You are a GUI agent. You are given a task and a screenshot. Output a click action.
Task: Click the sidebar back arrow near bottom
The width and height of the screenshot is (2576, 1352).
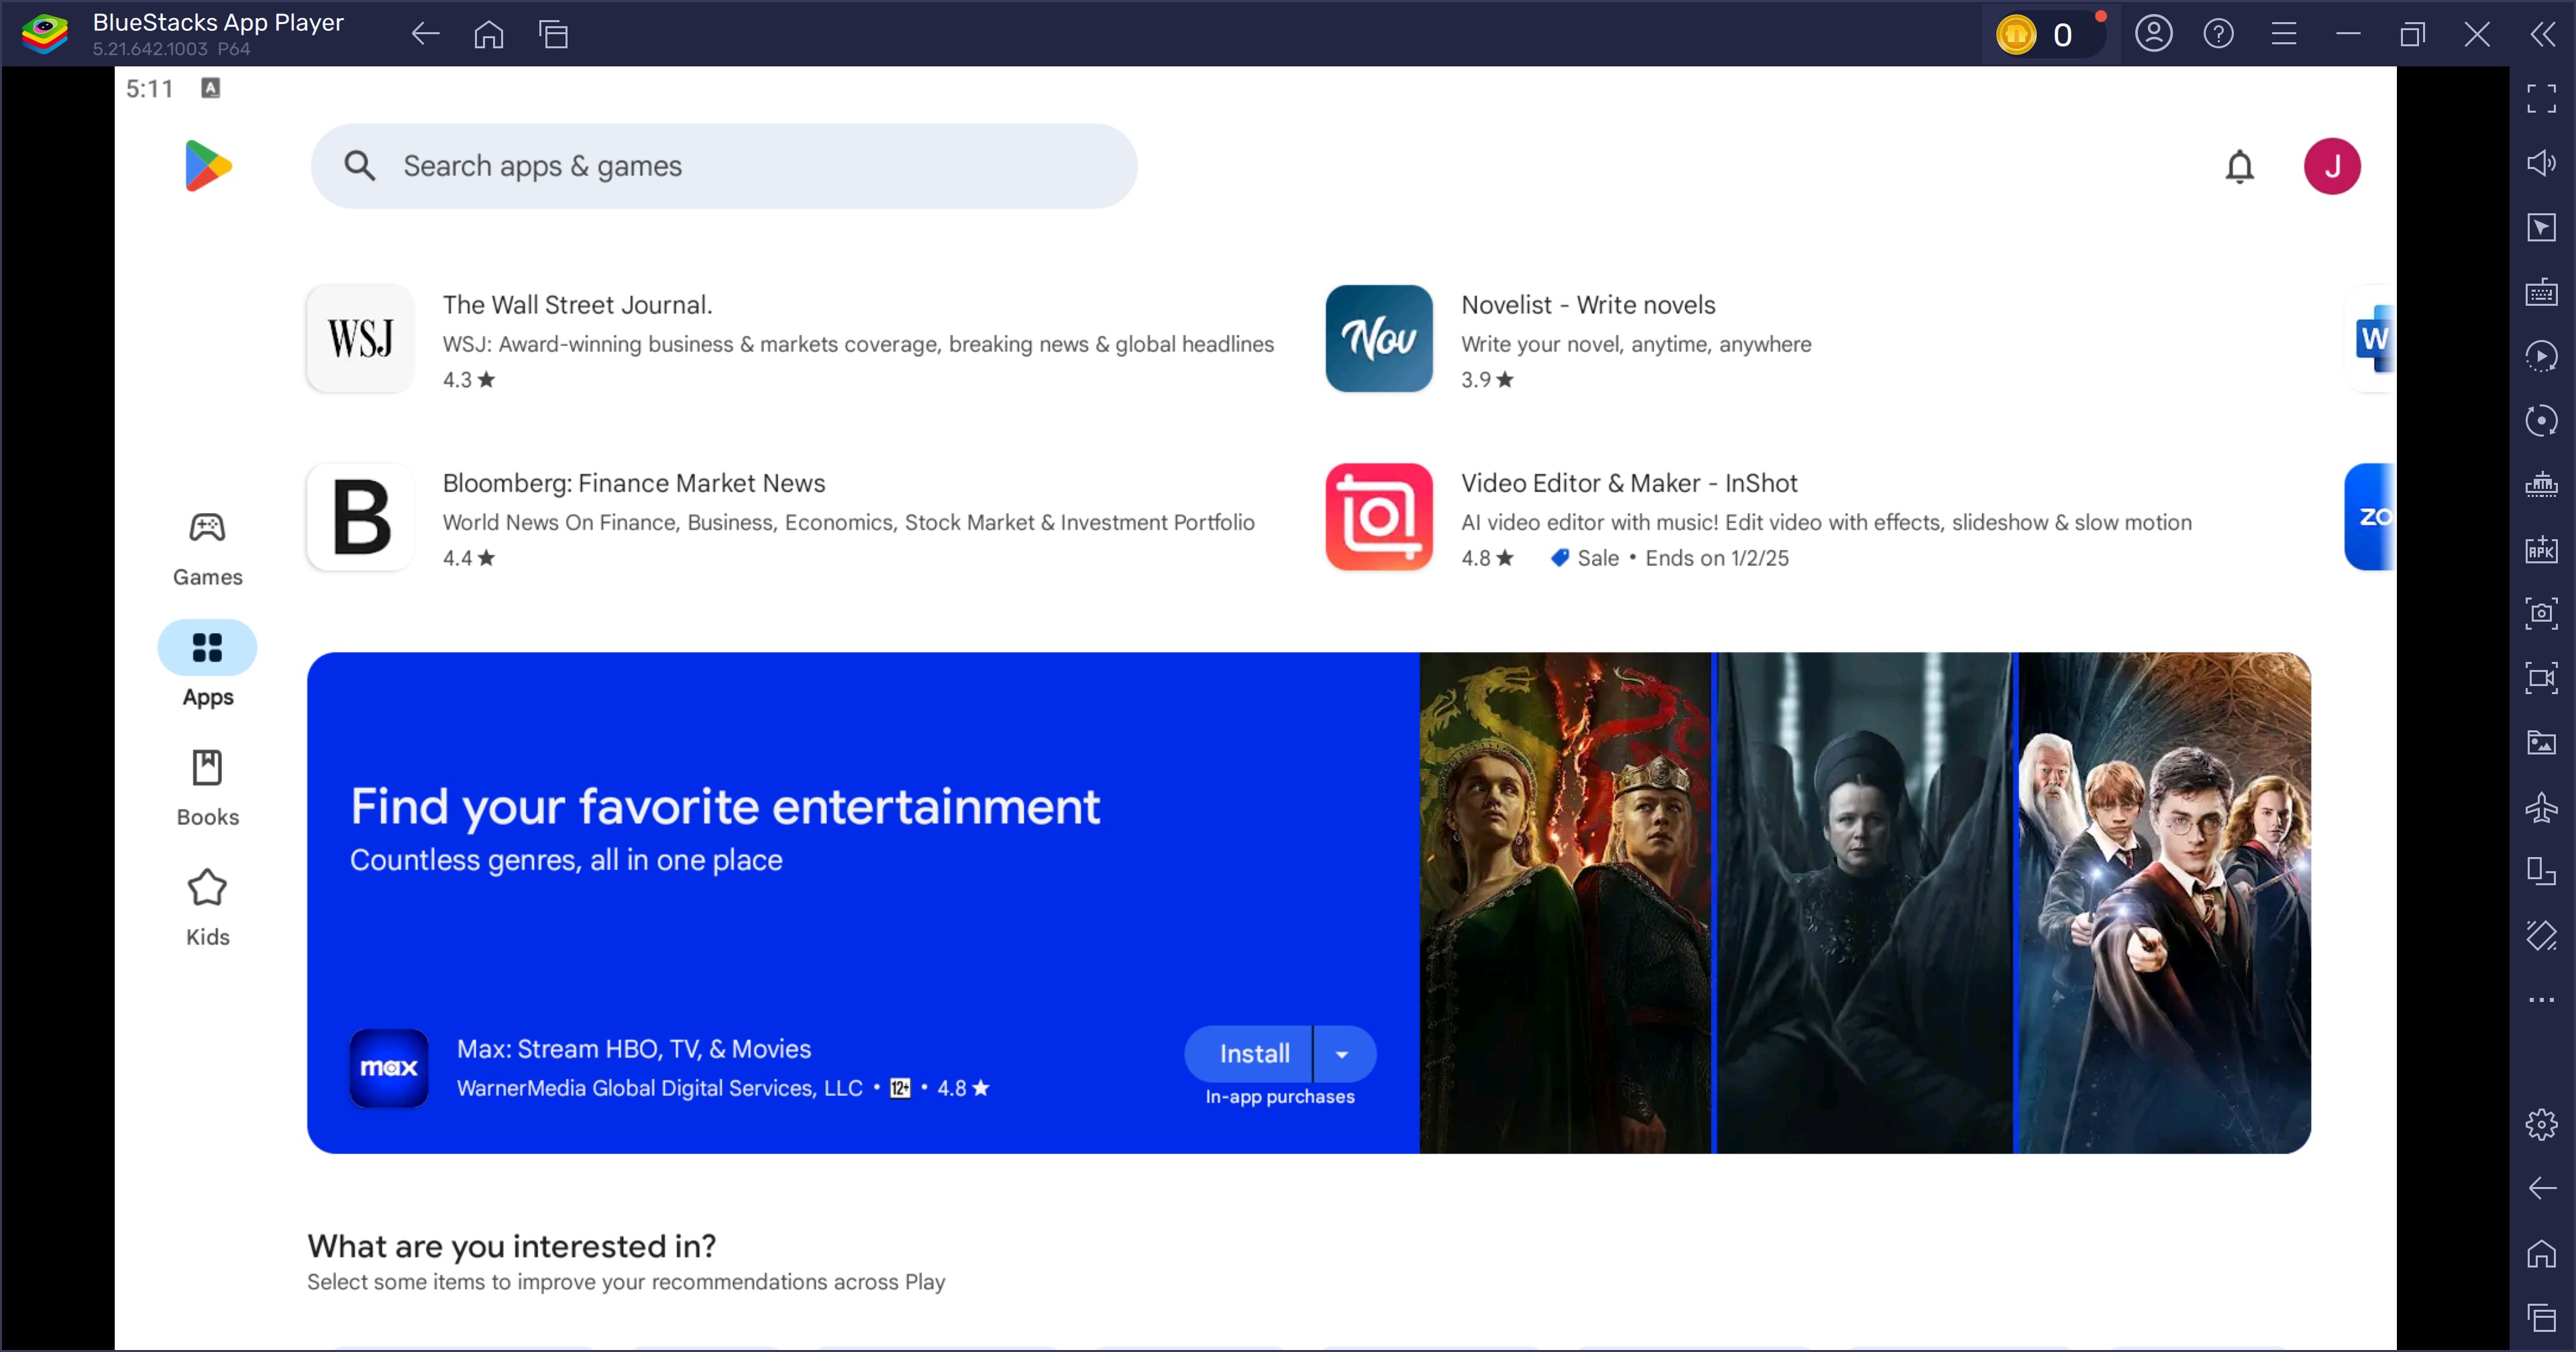(2541, 1188)
